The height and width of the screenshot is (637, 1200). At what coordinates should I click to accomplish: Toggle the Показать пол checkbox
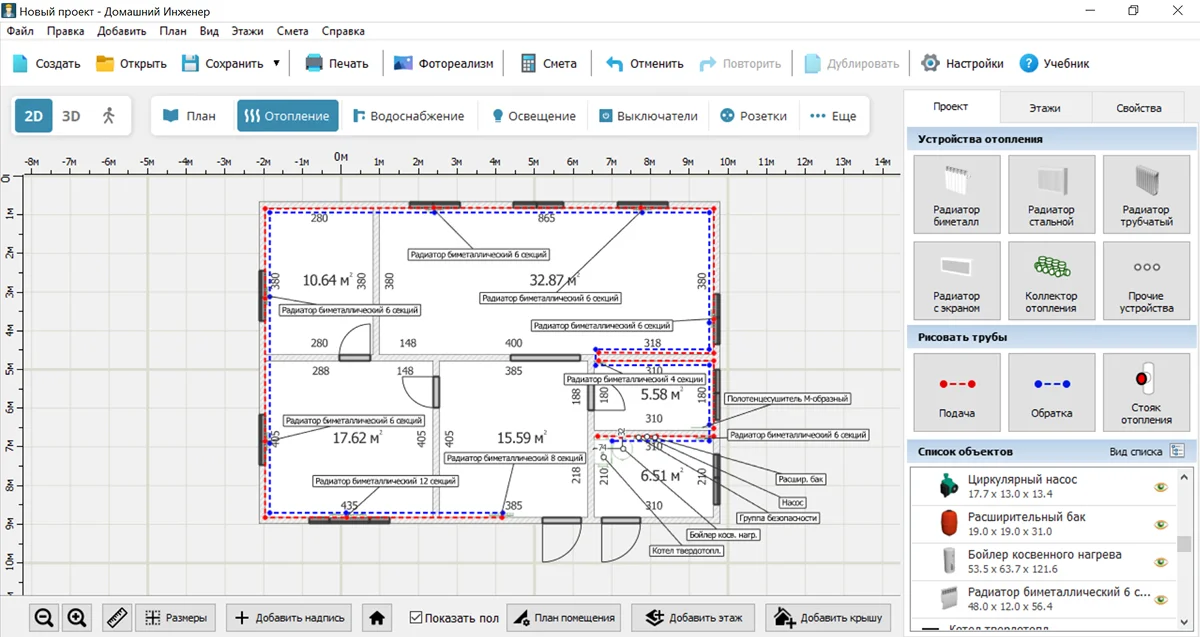pyautogui.click(x=417, y=618)
